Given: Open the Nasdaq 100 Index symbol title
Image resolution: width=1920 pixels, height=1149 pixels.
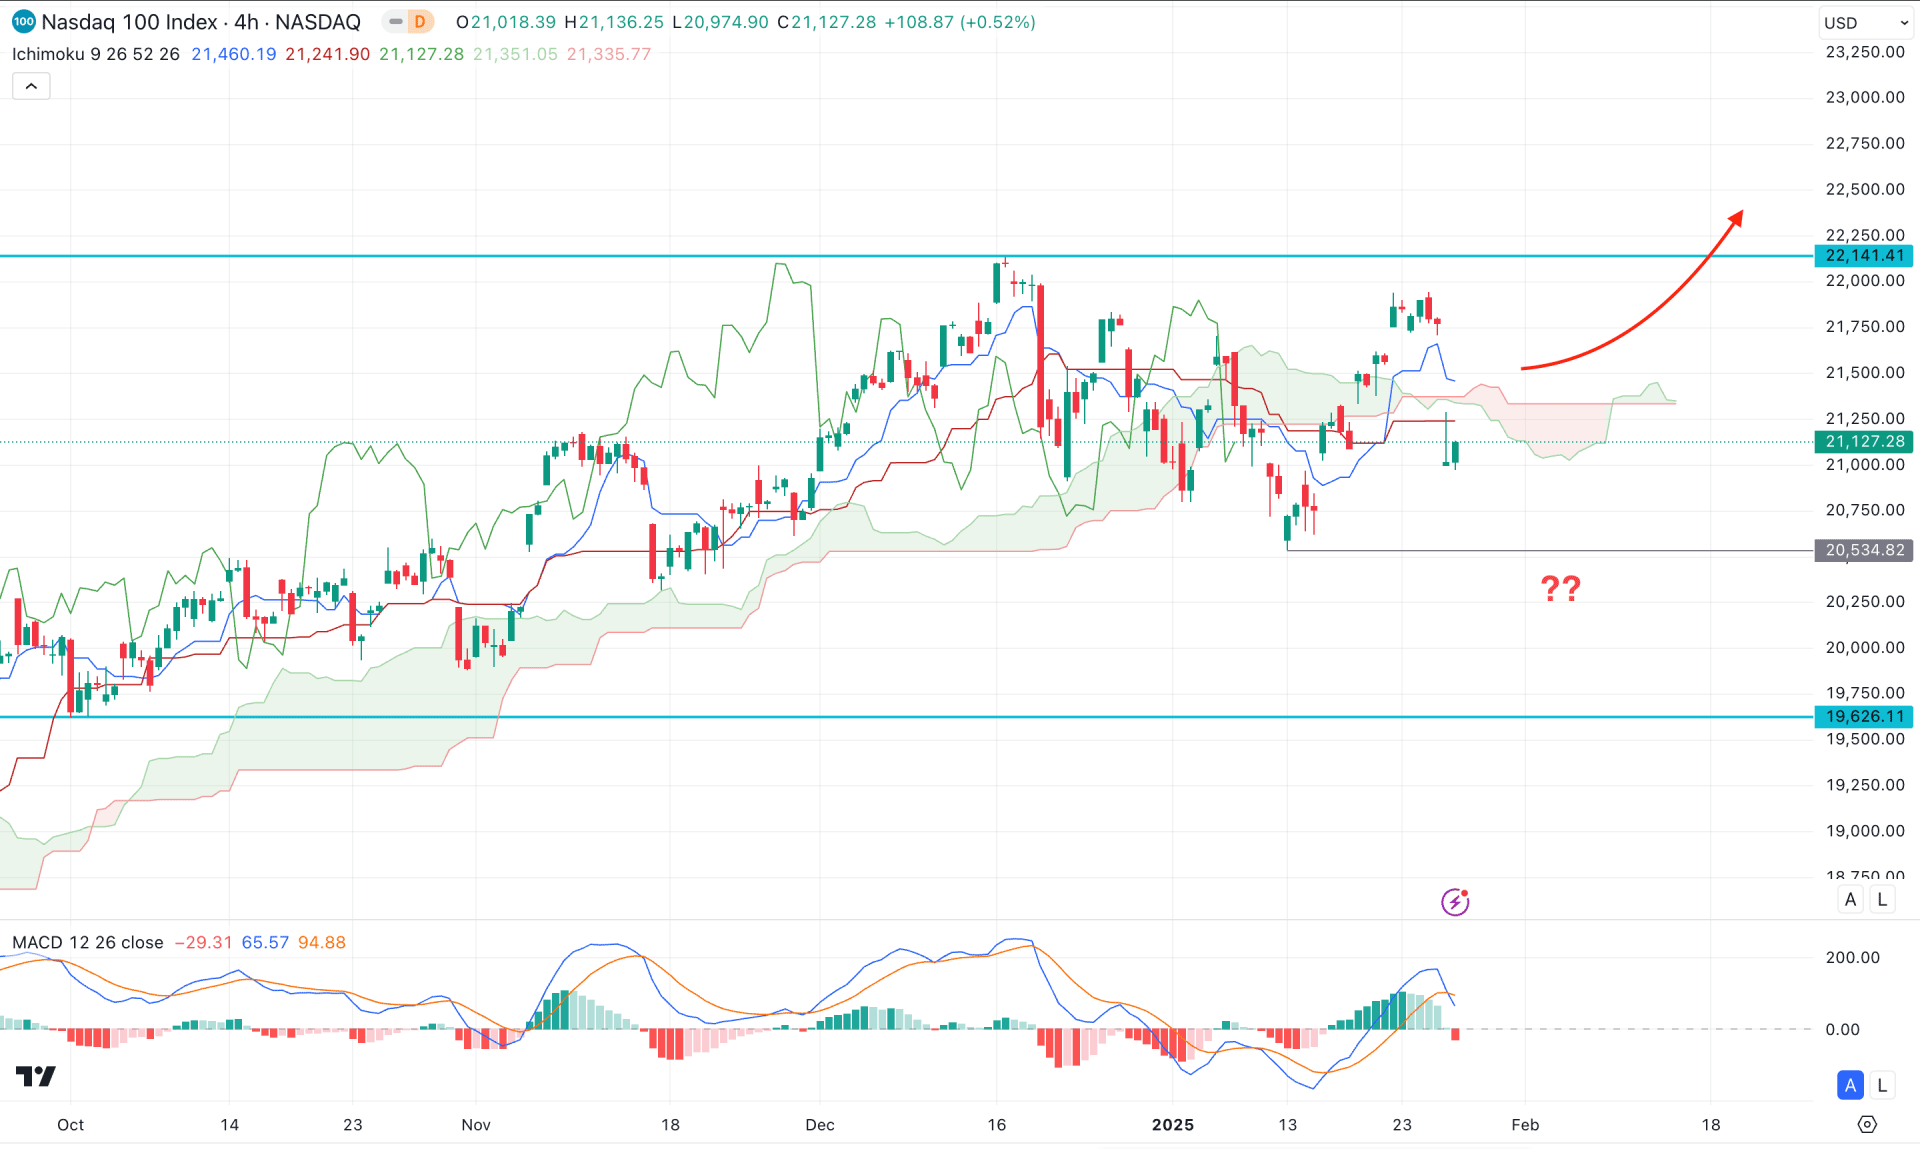Looking at the screenshot, I should (201, 22).
